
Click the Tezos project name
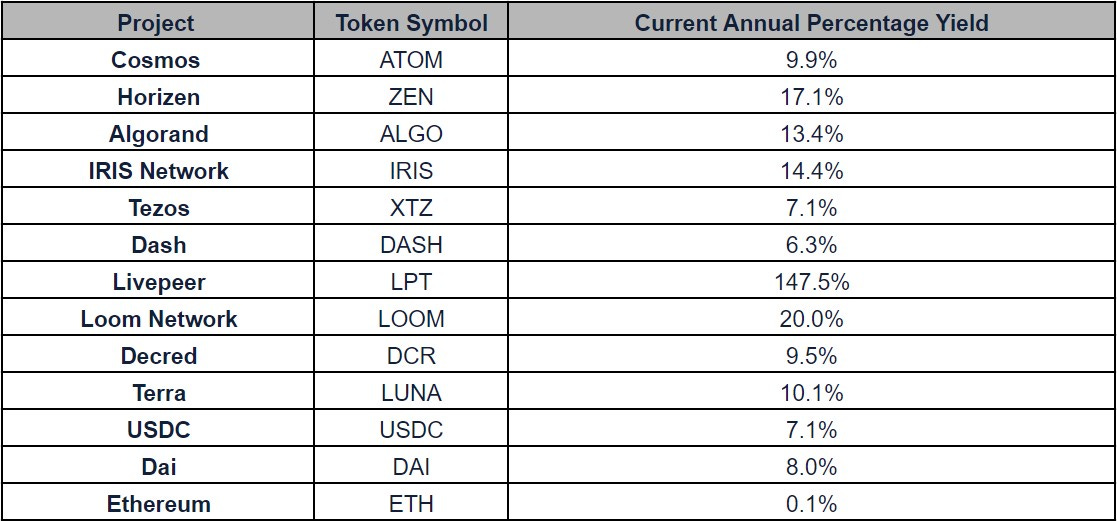click(x=158, y=208)
